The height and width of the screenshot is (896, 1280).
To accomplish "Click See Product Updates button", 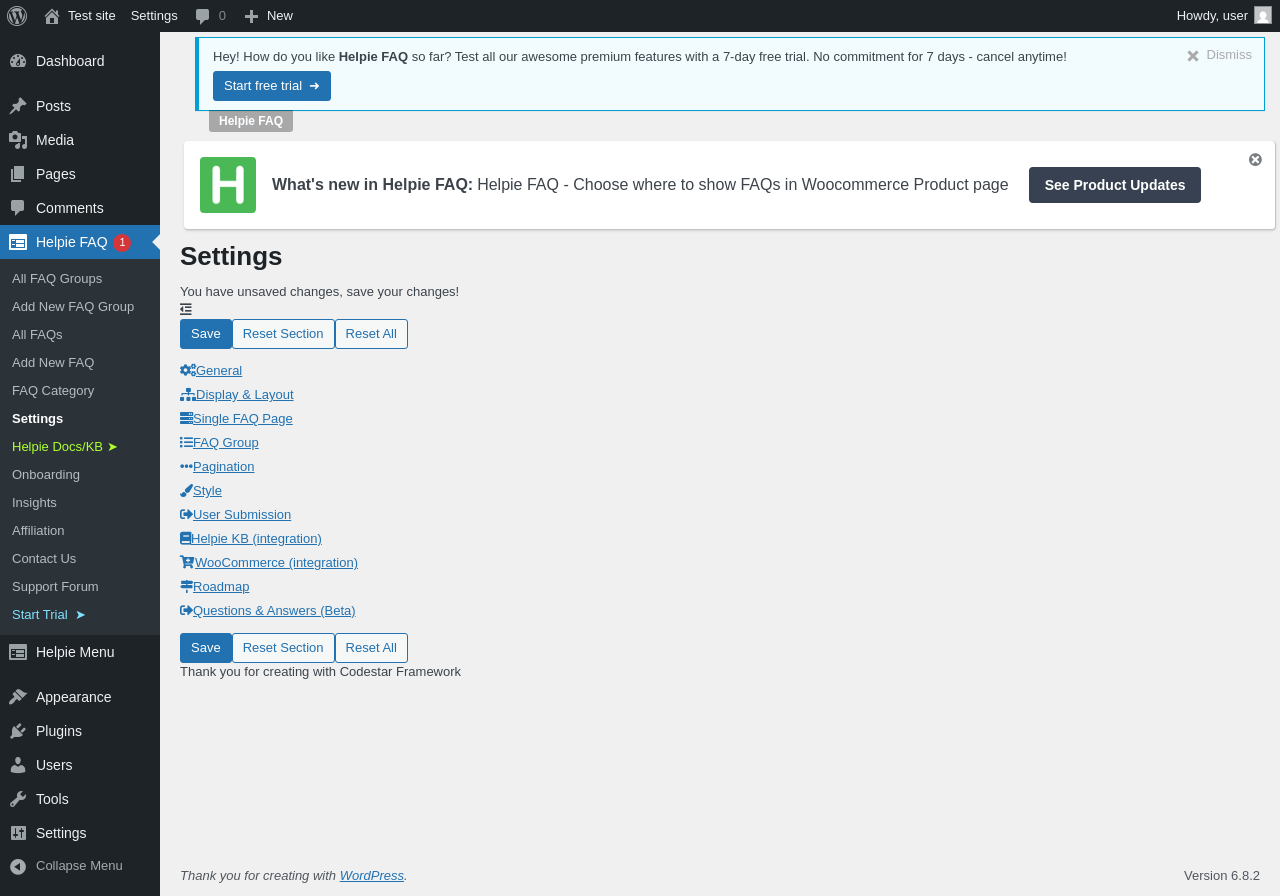I will tap(1115, 185).
